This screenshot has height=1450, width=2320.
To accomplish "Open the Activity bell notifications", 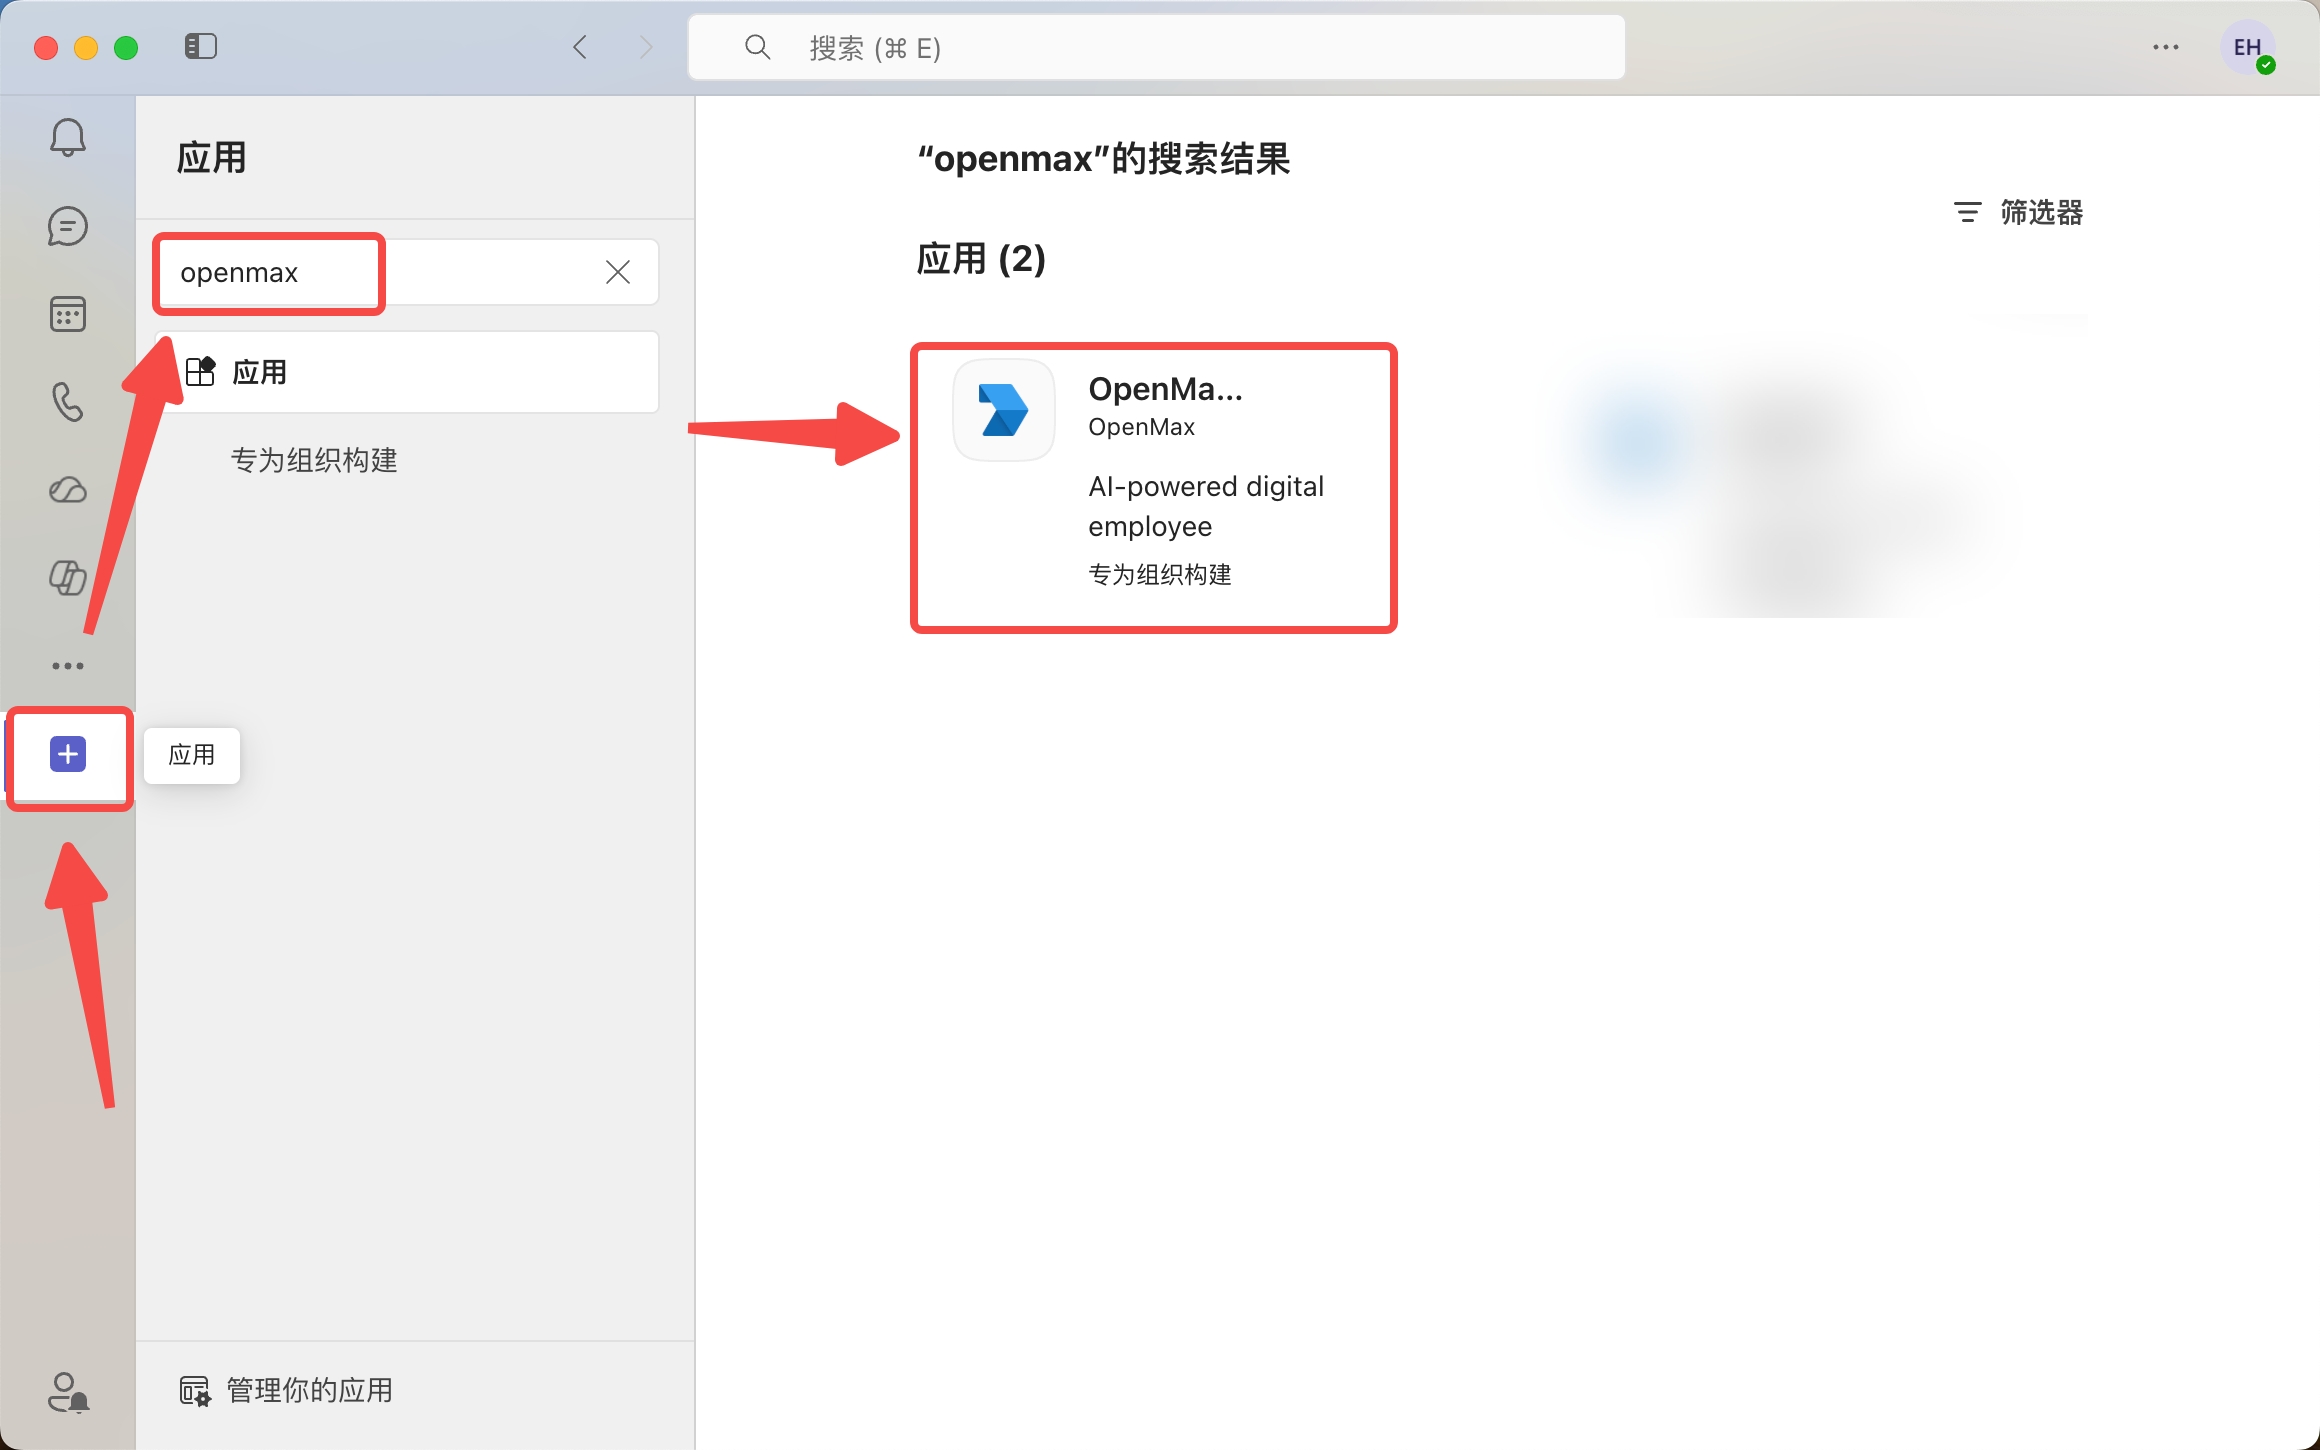I will (68, 137).
